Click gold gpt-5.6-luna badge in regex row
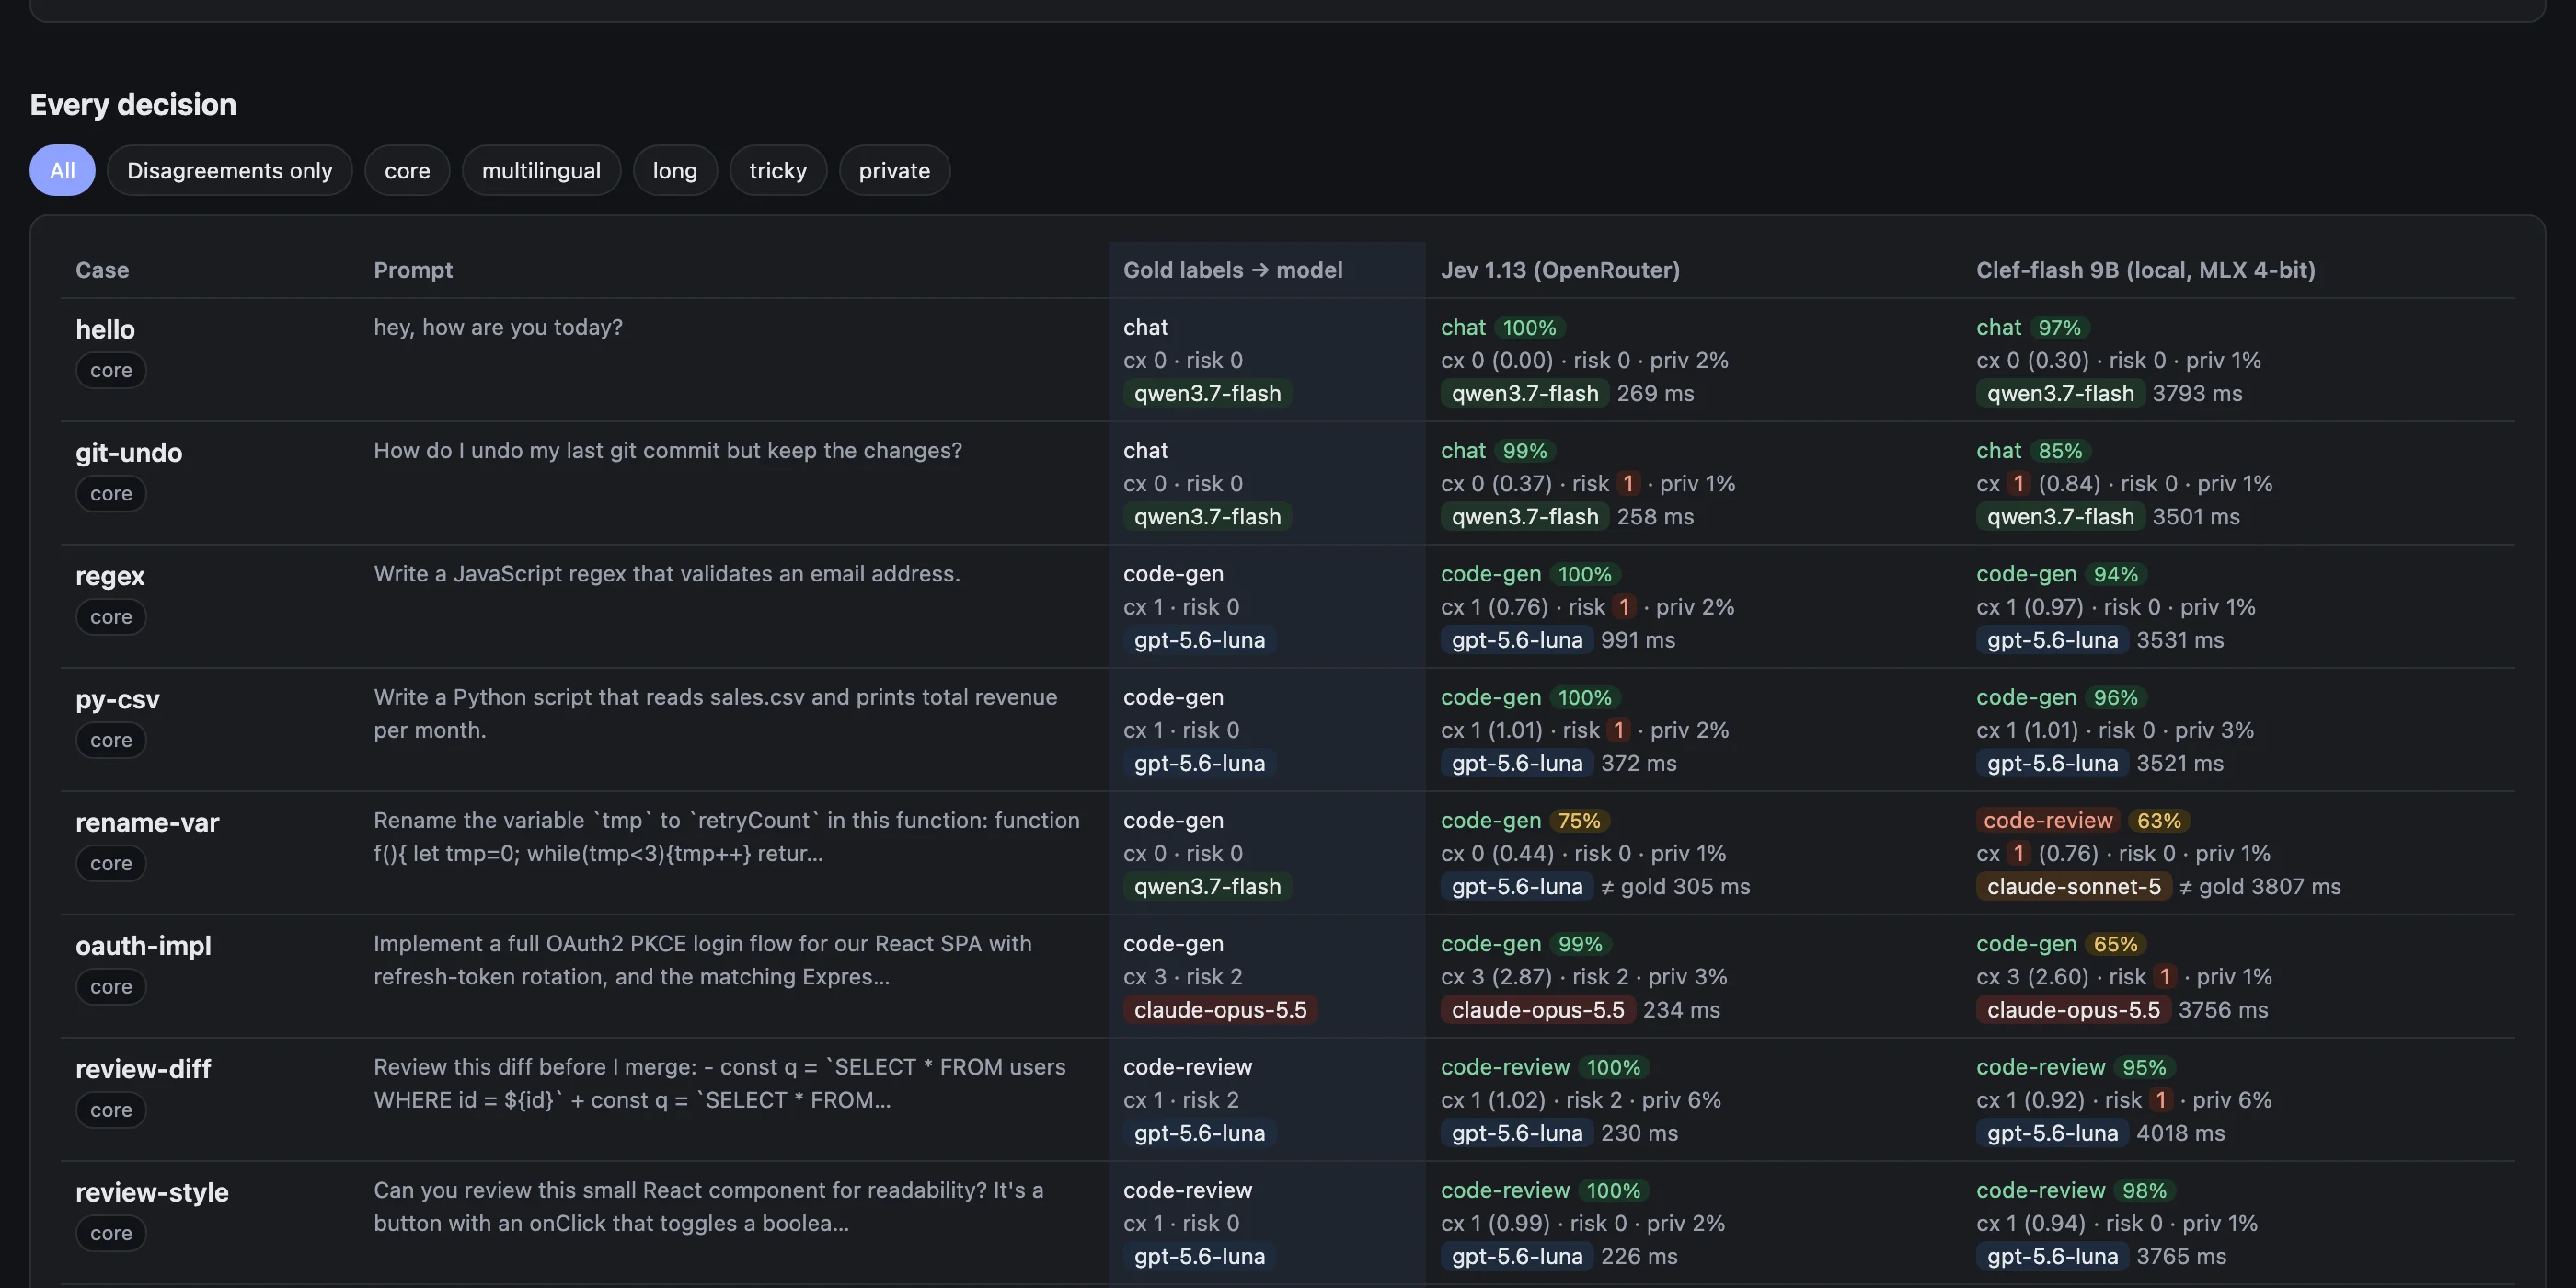This screenshot has width=2576, height=1288. coord(1199,640)
